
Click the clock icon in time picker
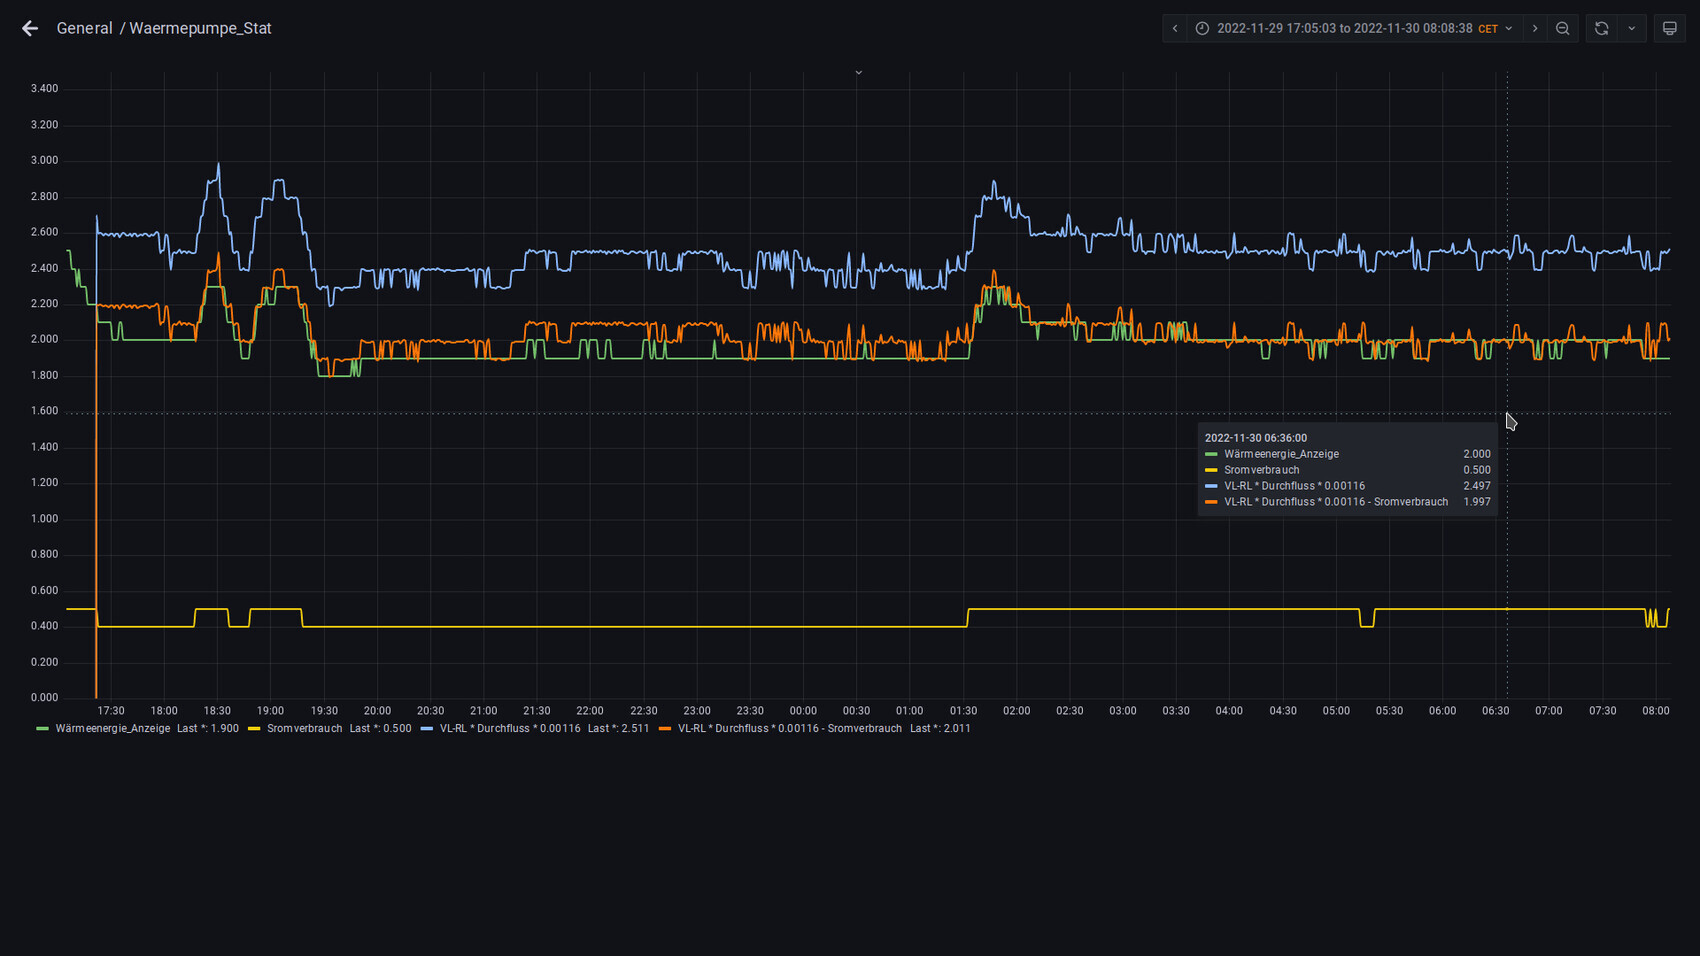pos(1202,28)
